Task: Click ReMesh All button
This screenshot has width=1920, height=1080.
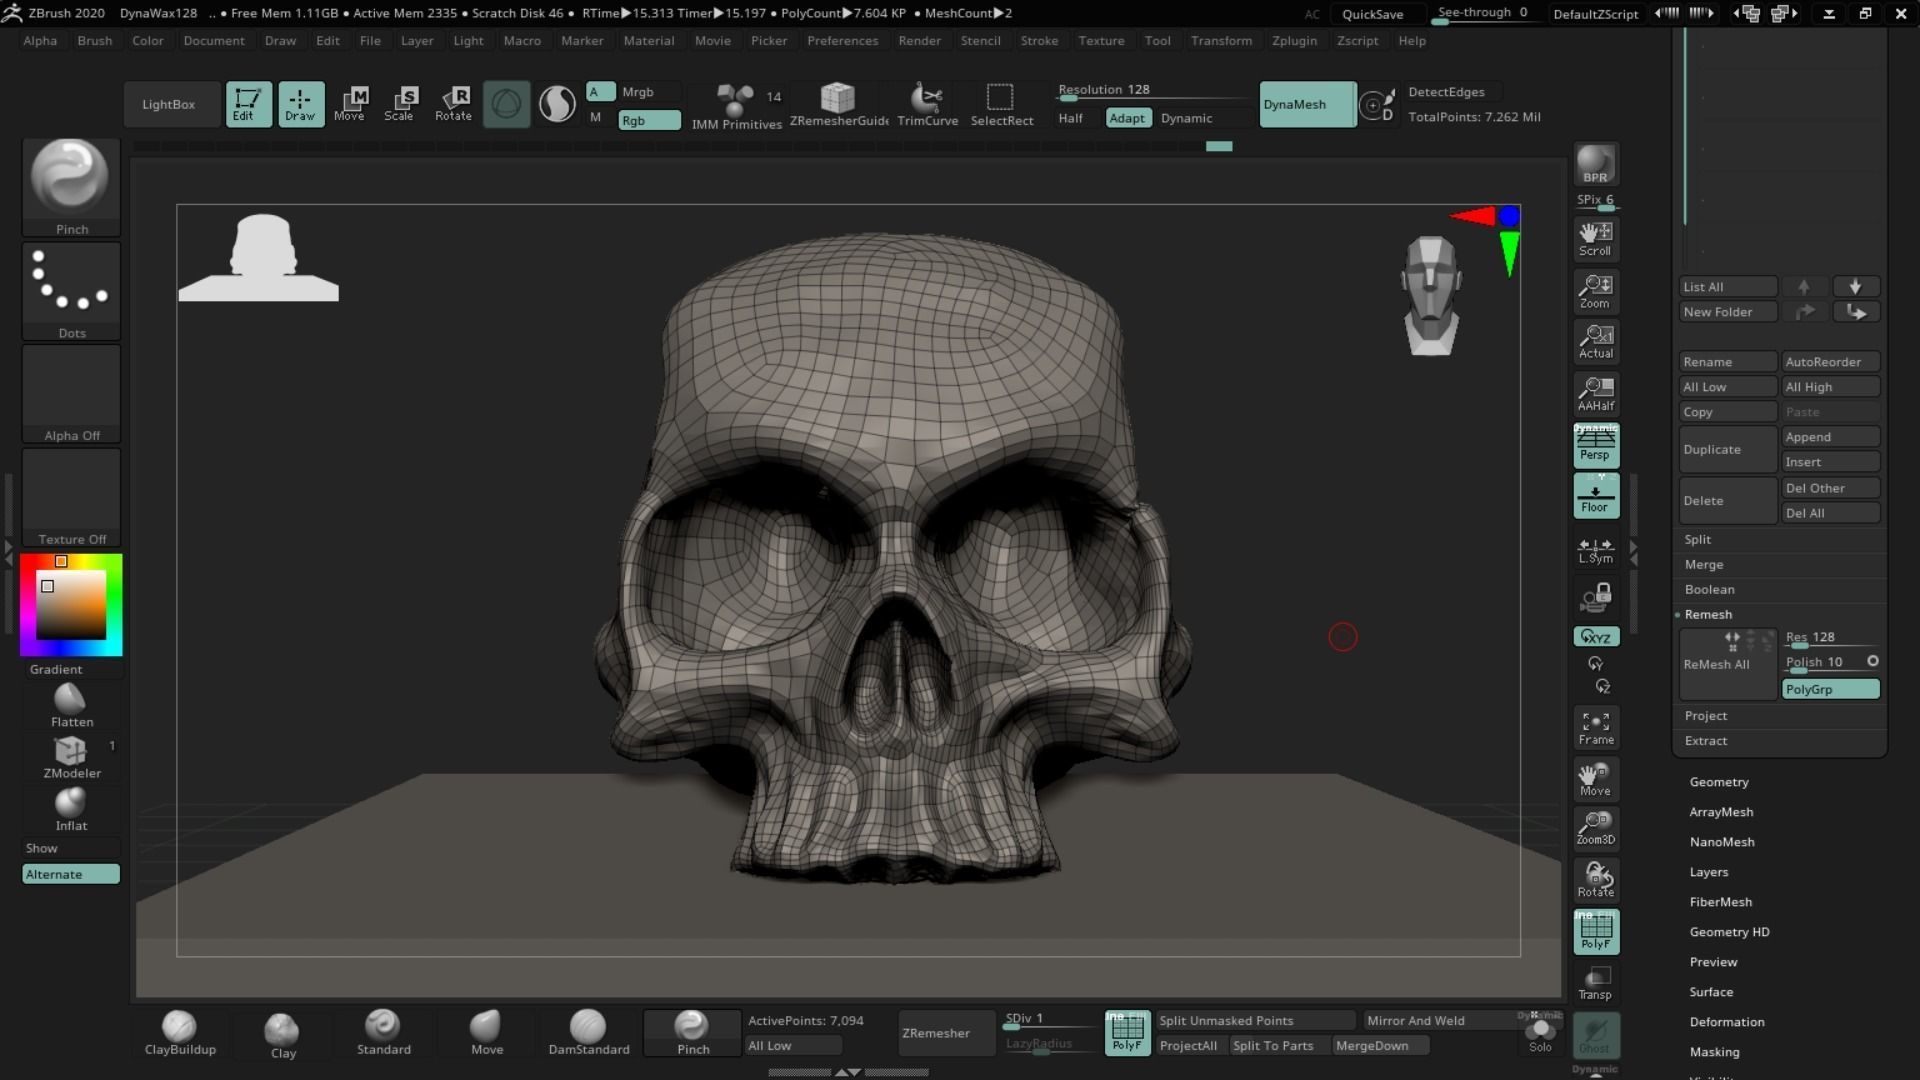Action: point(1727,664)
